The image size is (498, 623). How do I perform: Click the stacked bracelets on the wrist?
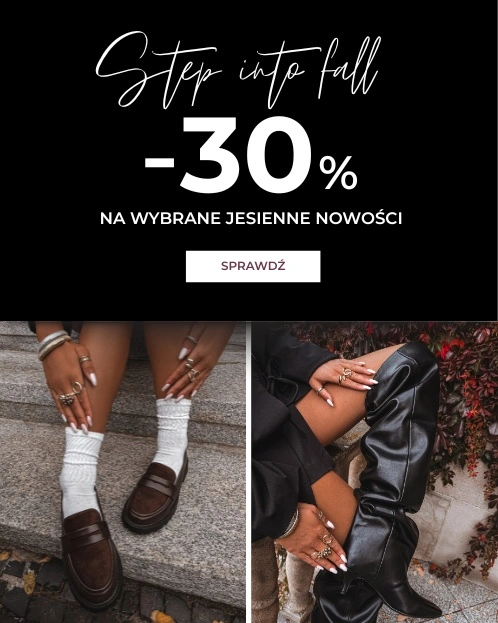coord(54,342)
